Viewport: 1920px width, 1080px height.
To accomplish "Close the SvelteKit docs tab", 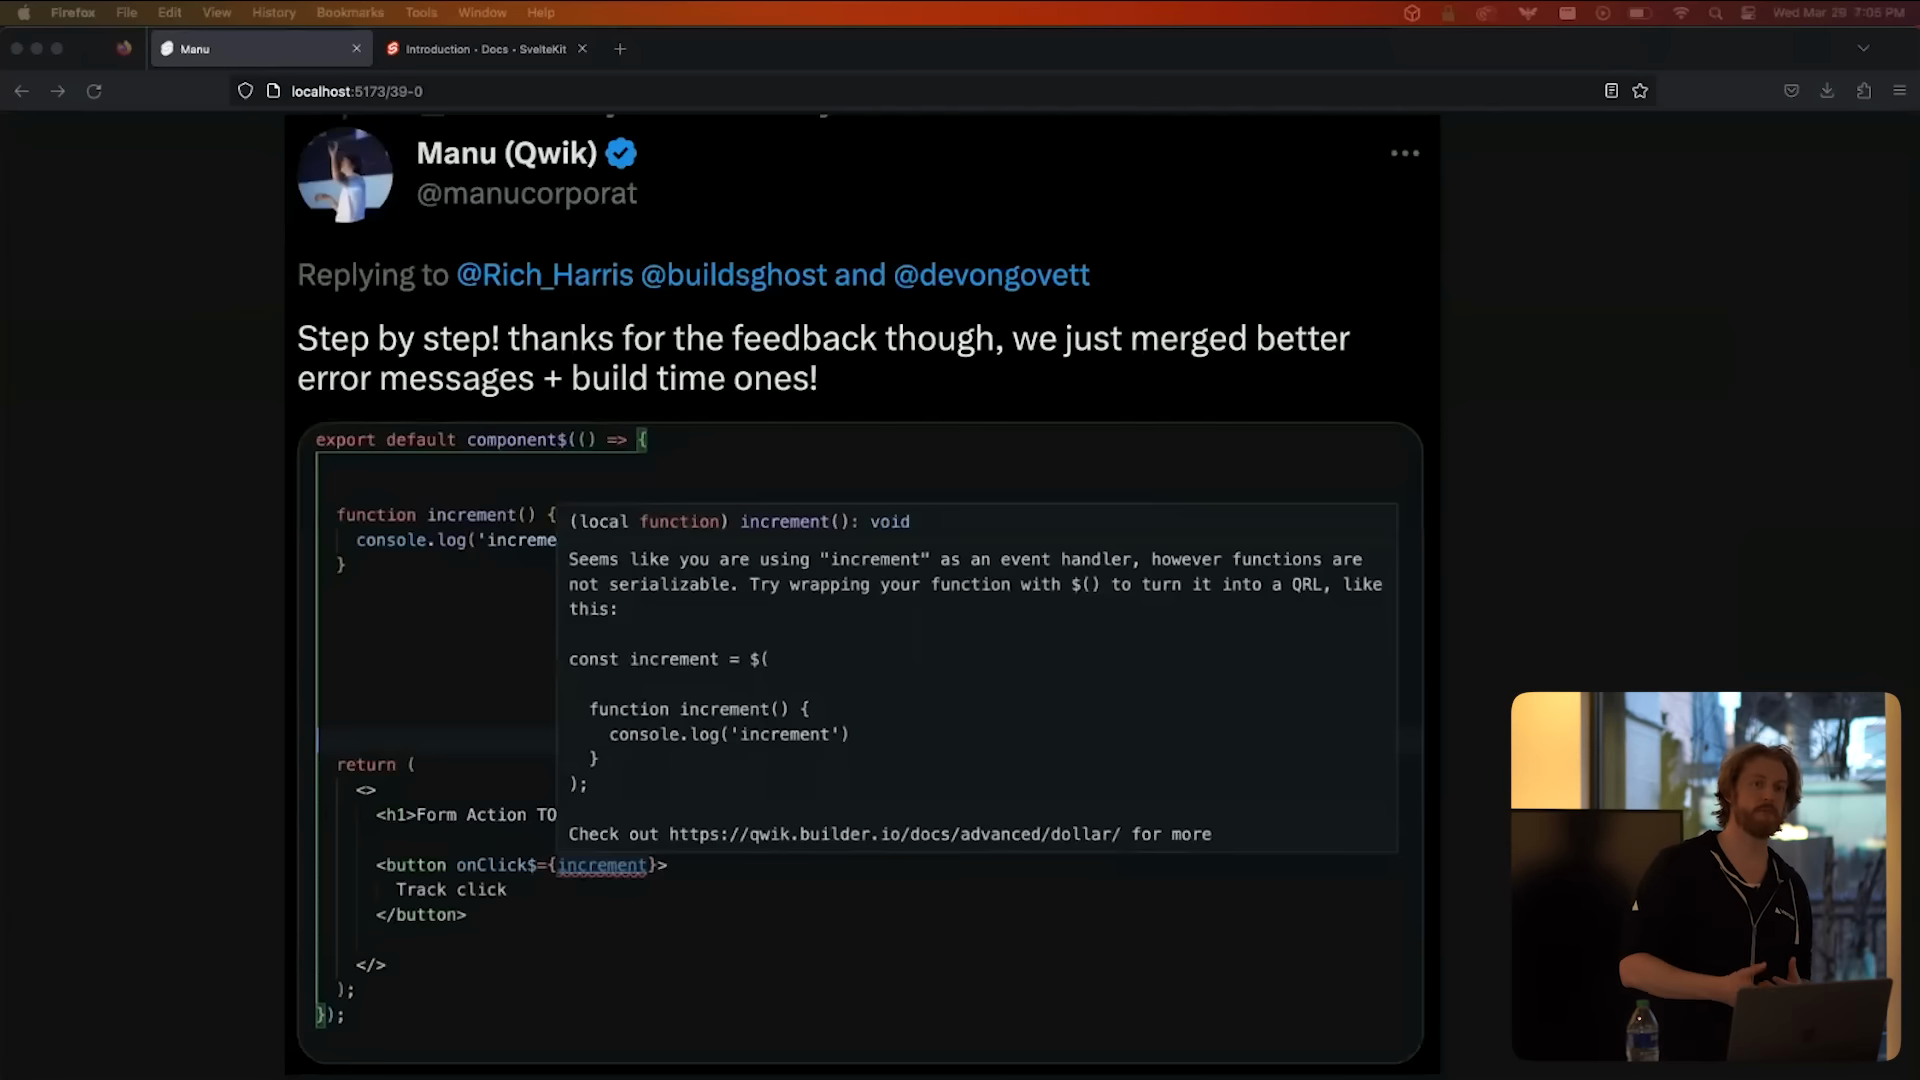I will (x=582, y=49).
